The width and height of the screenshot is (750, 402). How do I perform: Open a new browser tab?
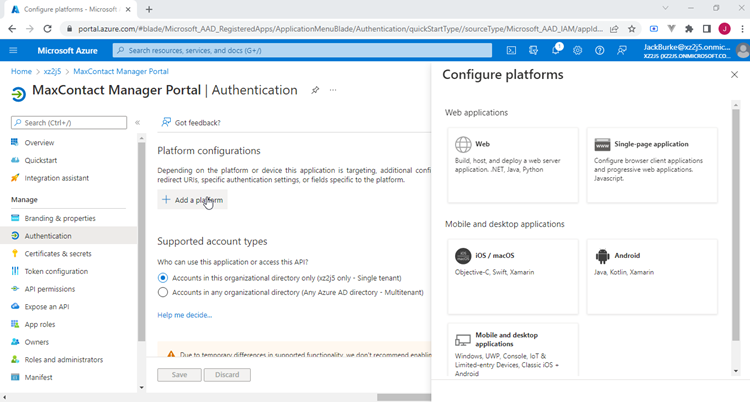point(149,9)
